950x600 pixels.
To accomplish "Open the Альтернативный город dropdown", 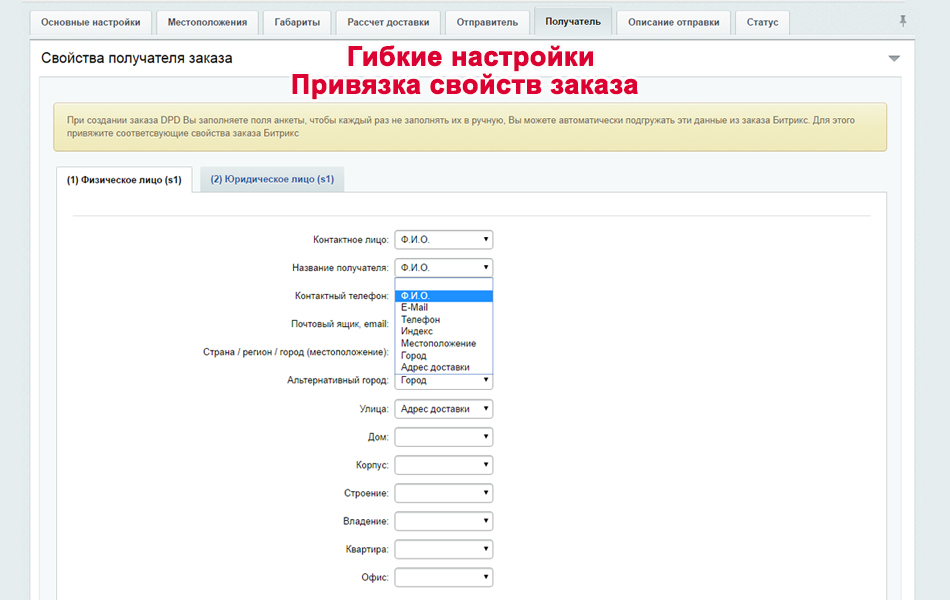I will click(x=443, y=380).
